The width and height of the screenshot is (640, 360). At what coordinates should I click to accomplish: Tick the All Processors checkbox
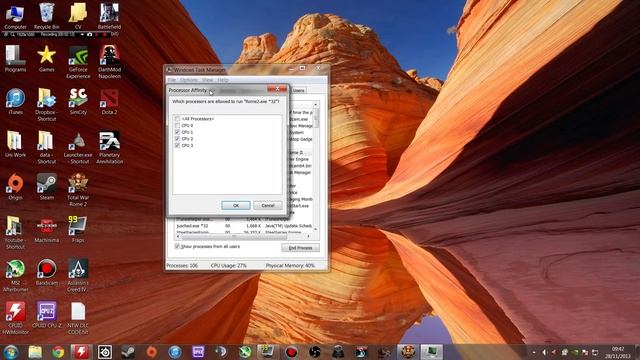coord(177,119)
